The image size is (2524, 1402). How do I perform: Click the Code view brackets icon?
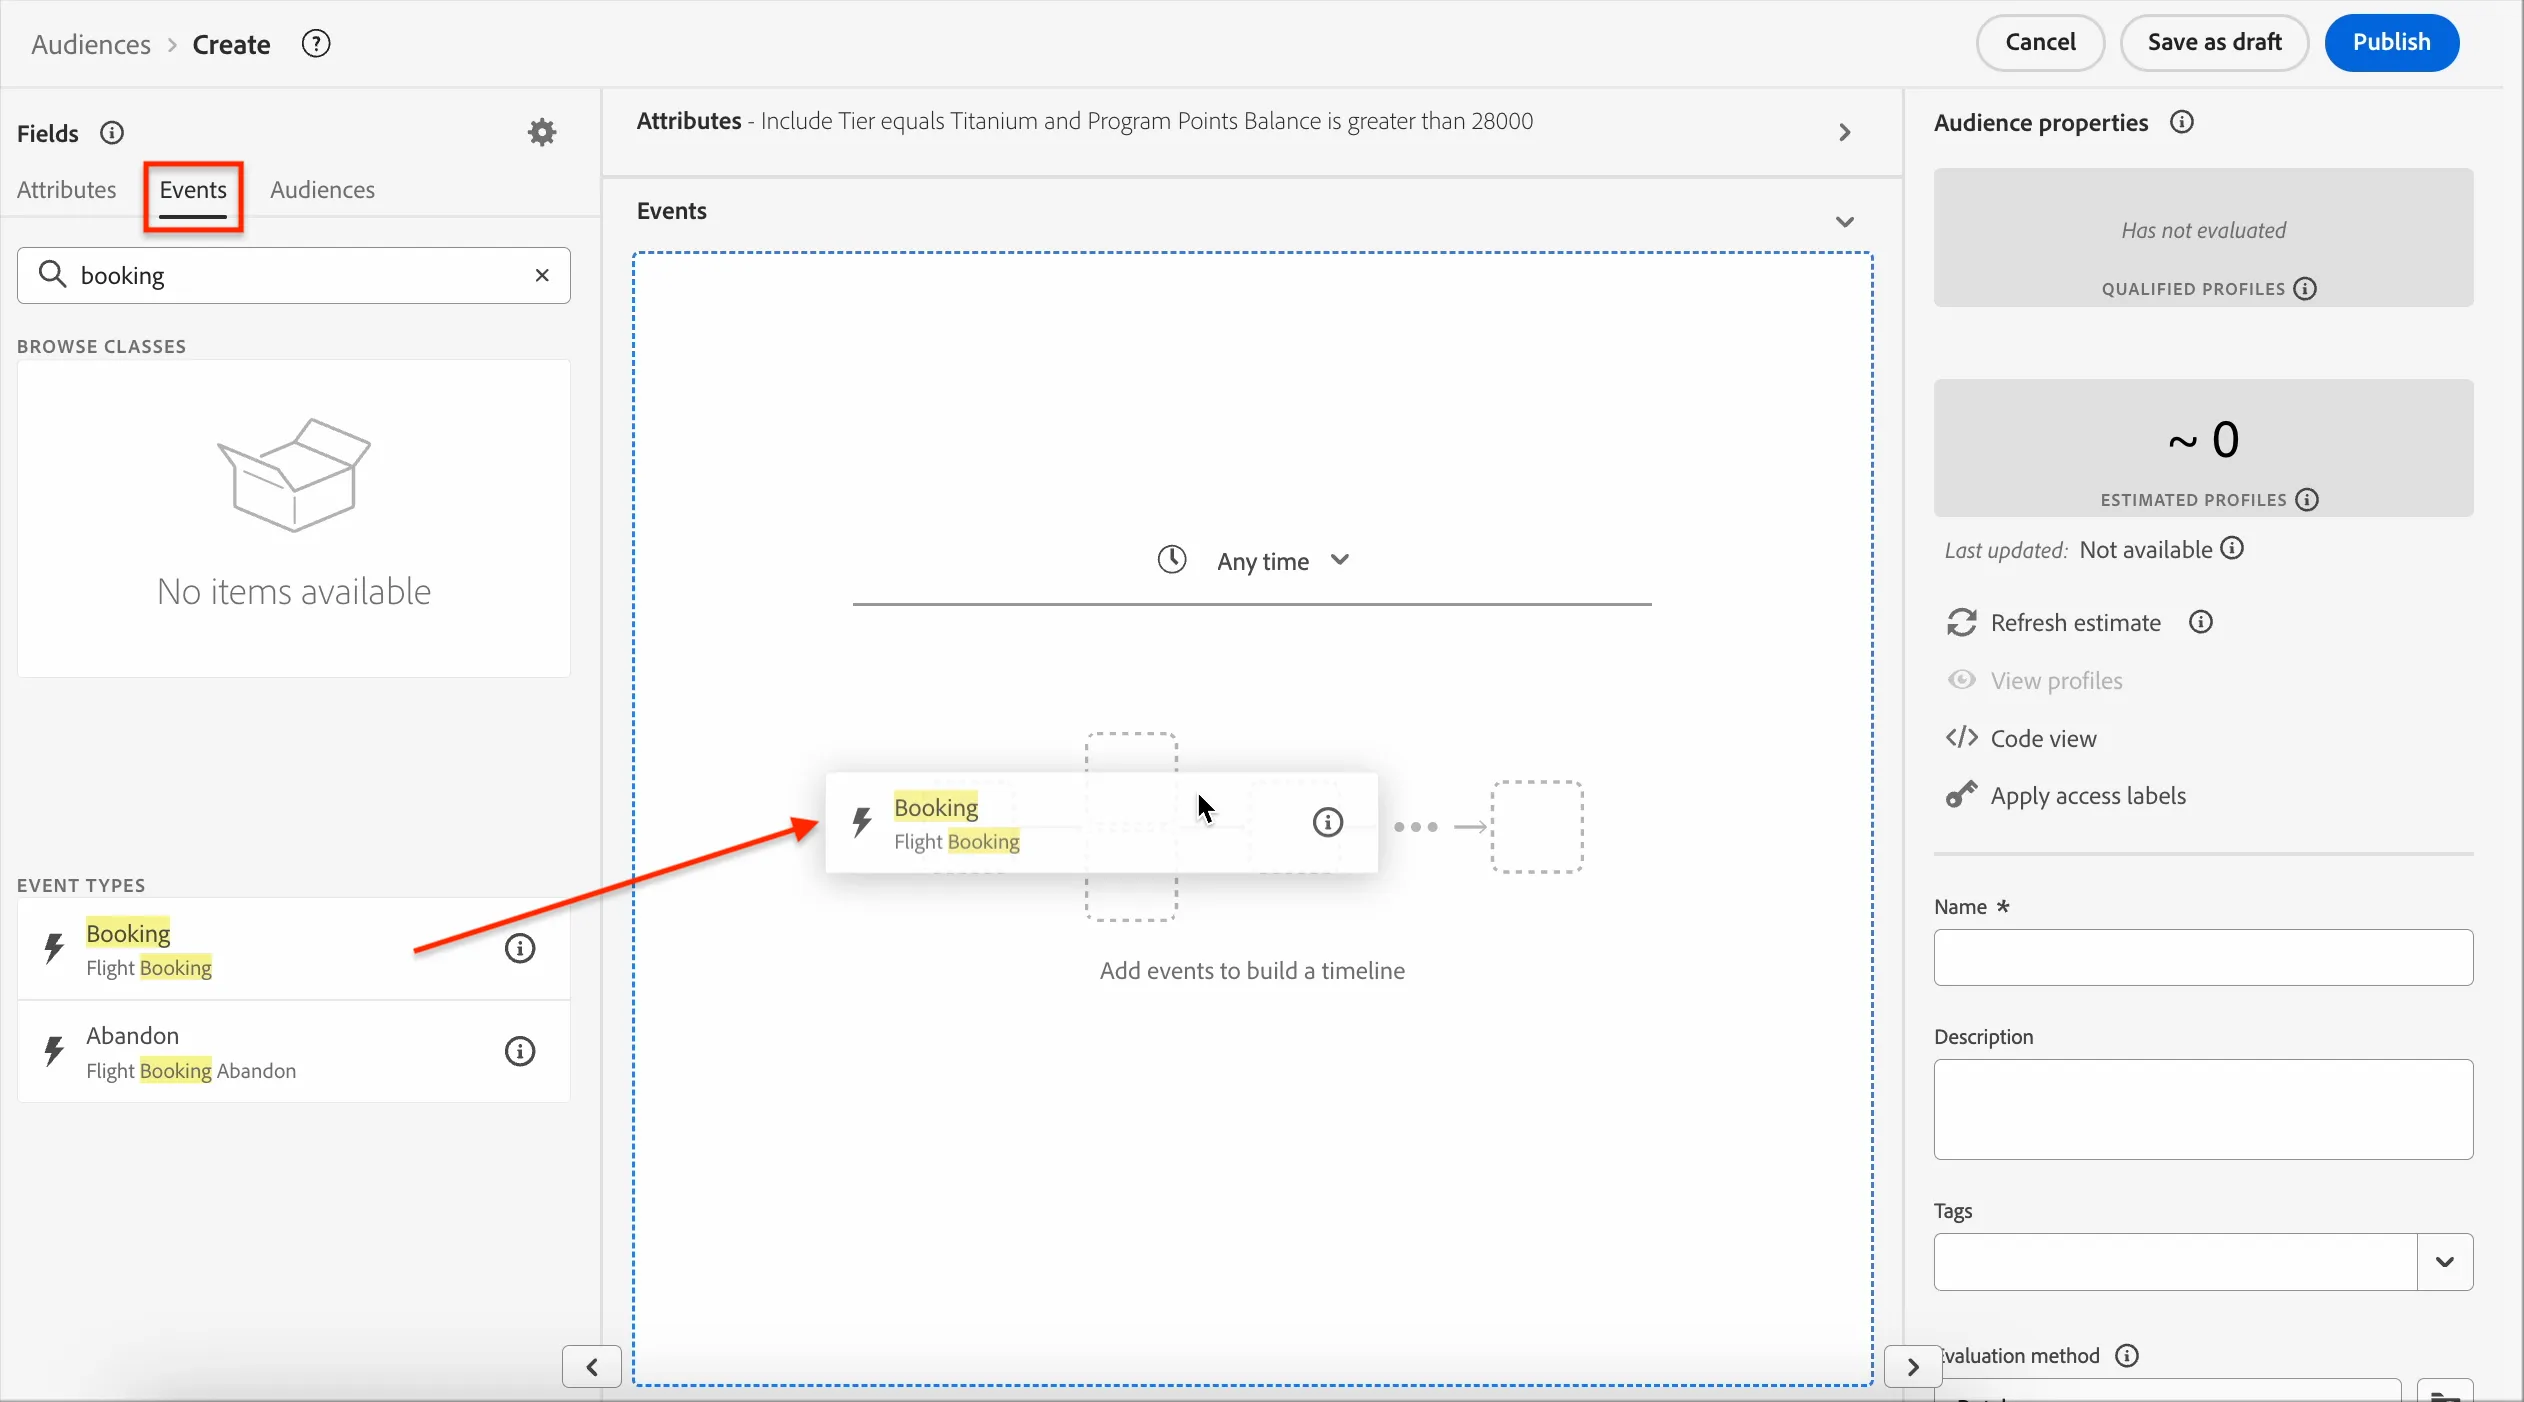(1962, 738)
